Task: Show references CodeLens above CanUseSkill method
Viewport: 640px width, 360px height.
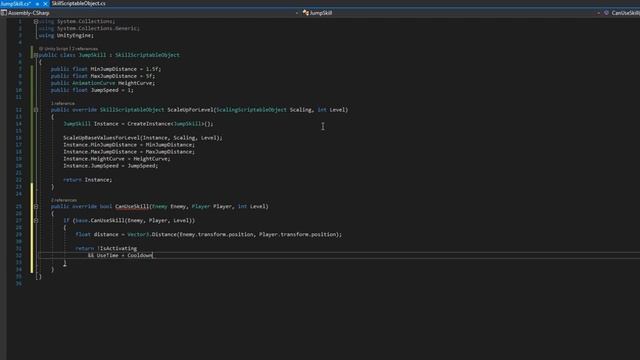Action: 64,200
